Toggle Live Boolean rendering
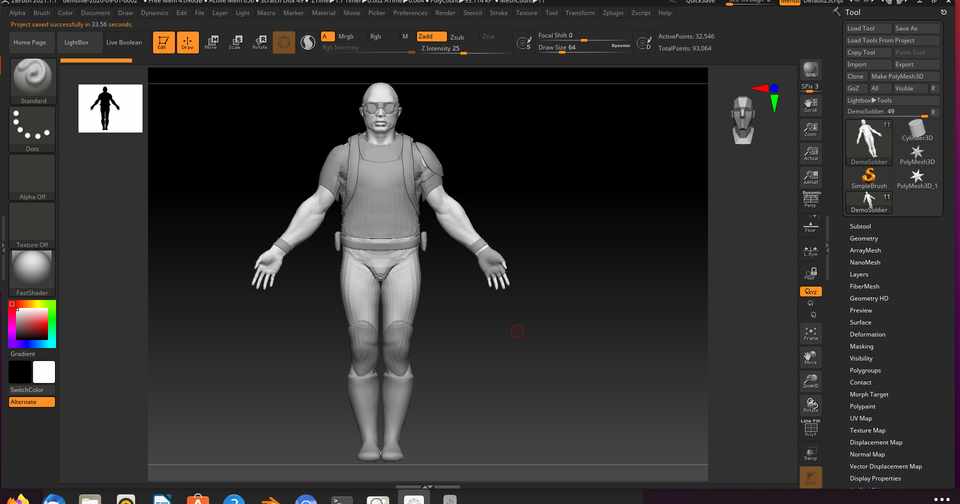Viewport: 960px width, 504px height. pos(124,42)
